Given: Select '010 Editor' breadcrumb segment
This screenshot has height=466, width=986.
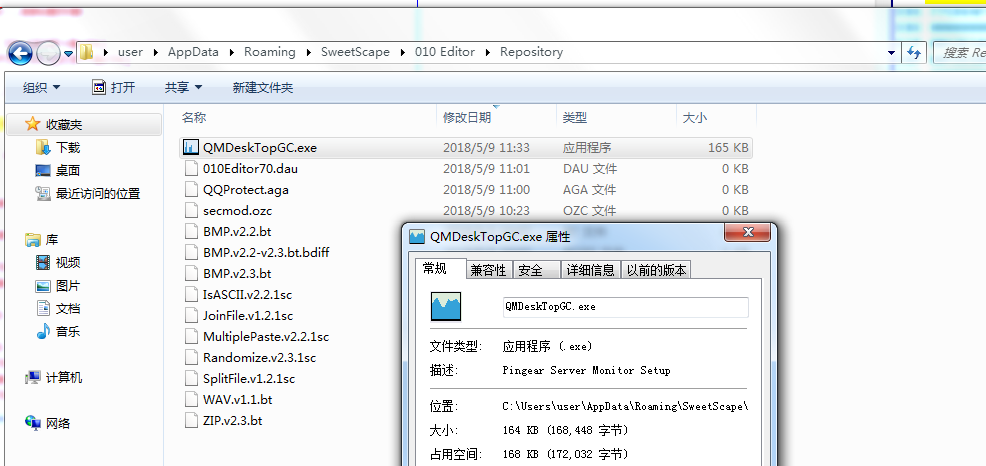Looking at the screenshot, I should coord(445,52).
